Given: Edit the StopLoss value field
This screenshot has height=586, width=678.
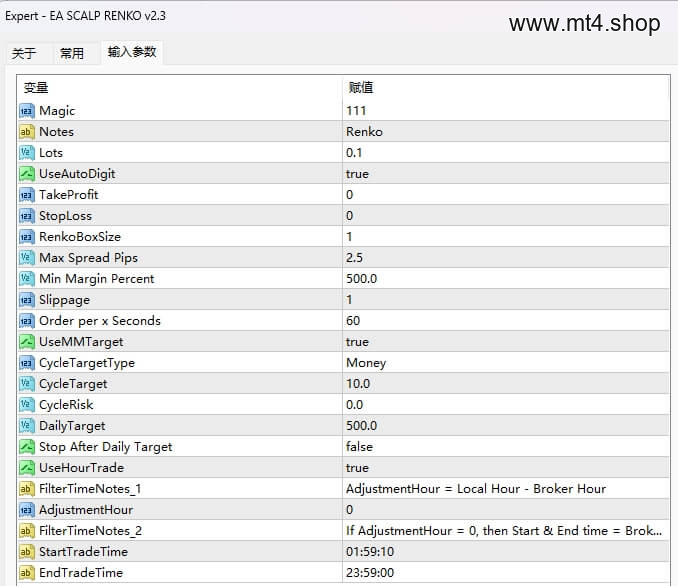Looking at the screenshot, I should [506, 216].
